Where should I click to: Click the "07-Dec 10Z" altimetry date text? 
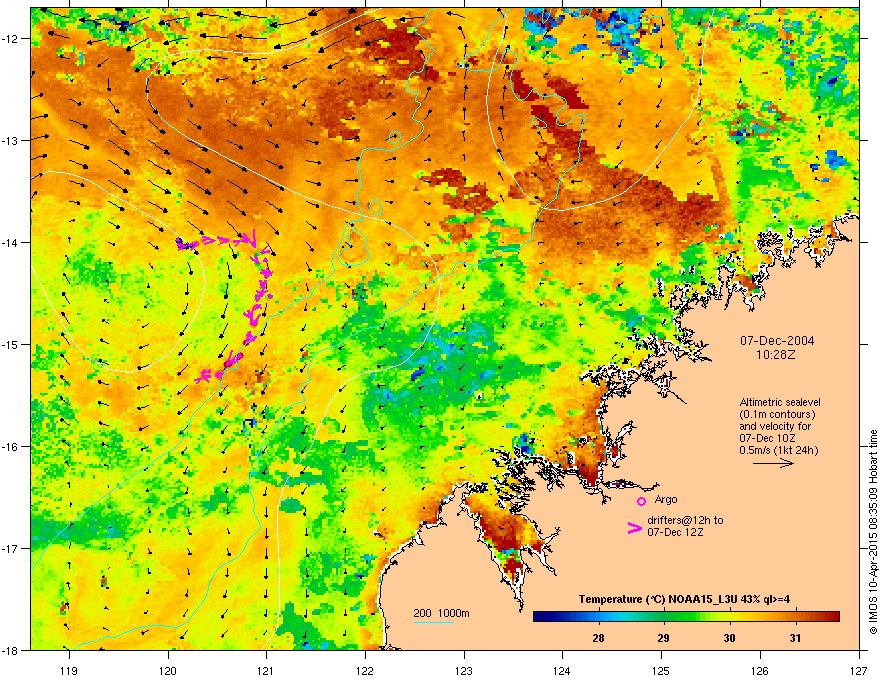pos(767,438)
